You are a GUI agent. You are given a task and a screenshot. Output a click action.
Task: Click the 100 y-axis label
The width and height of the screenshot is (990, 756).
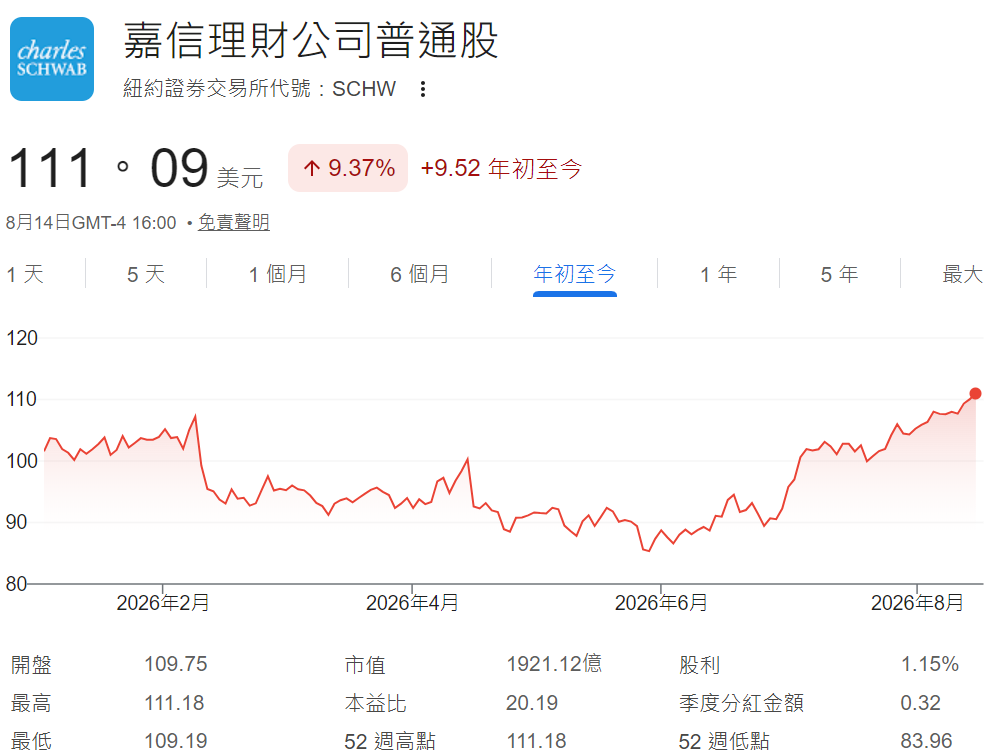pyautogui.click(x=21, y=460)
